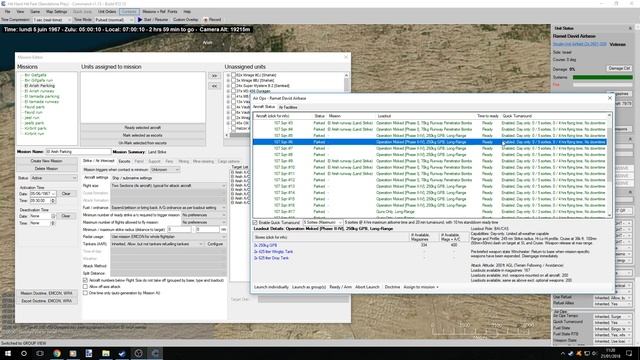Click the add units '>>' arrow button
Screen dimensions: 640x360
coord(214,76)
